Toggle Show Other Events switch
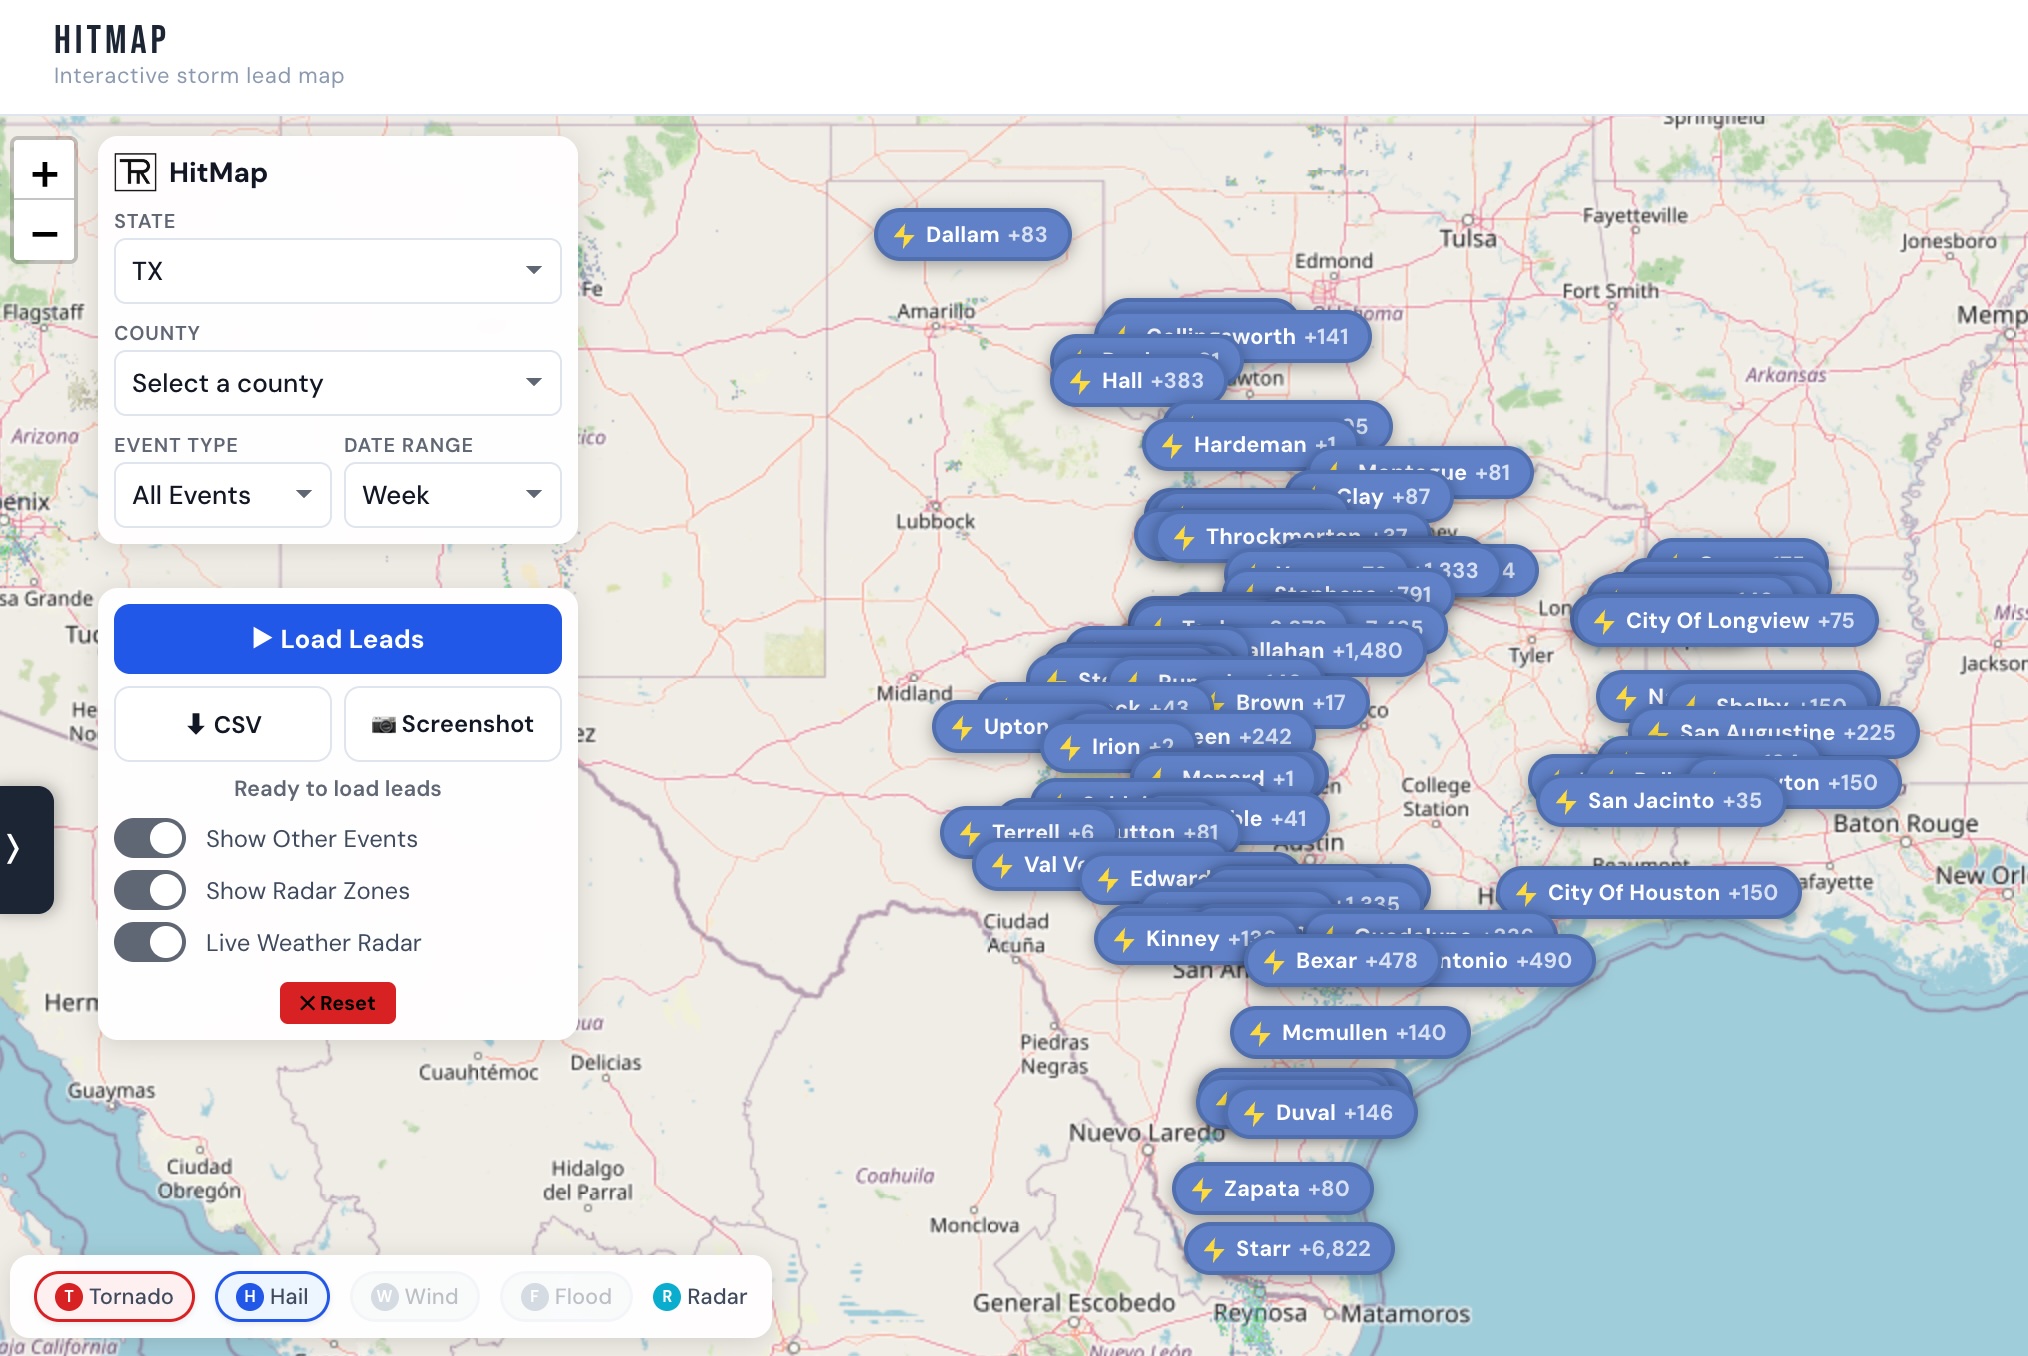This screenshot has height=1356, width=2028. (x=150, y=838)
